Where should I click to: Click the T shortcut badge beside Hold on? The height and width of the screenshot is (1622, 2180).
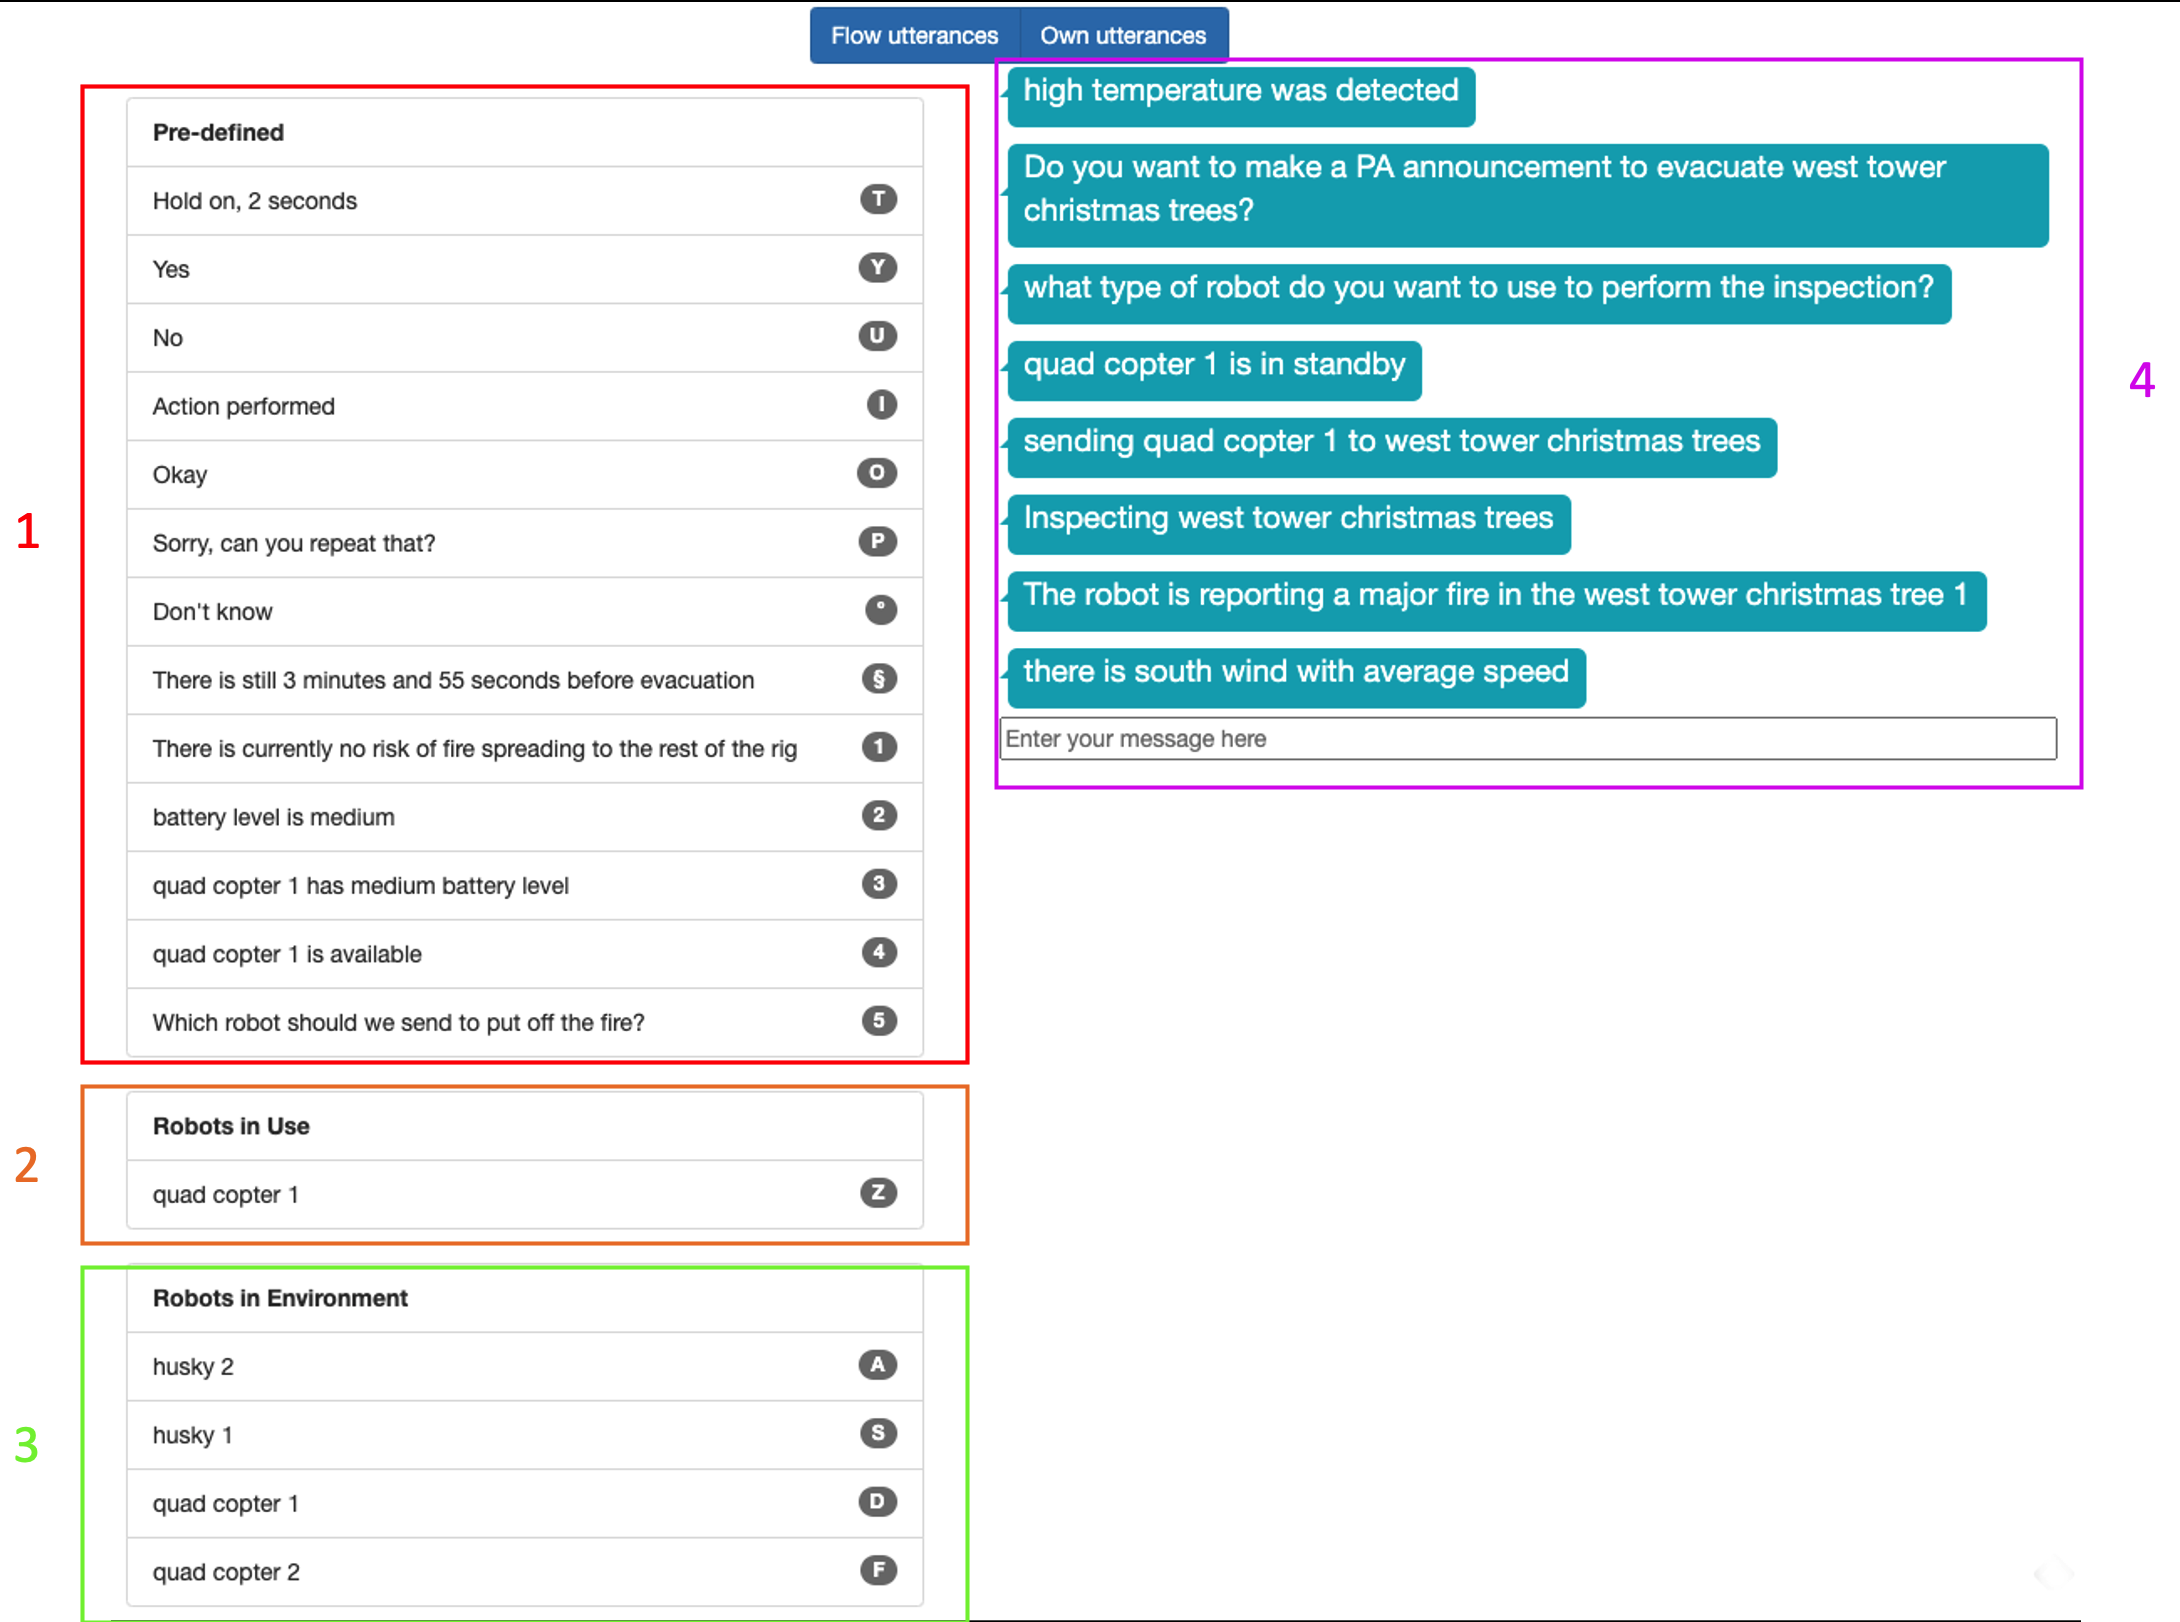(878, 199)
